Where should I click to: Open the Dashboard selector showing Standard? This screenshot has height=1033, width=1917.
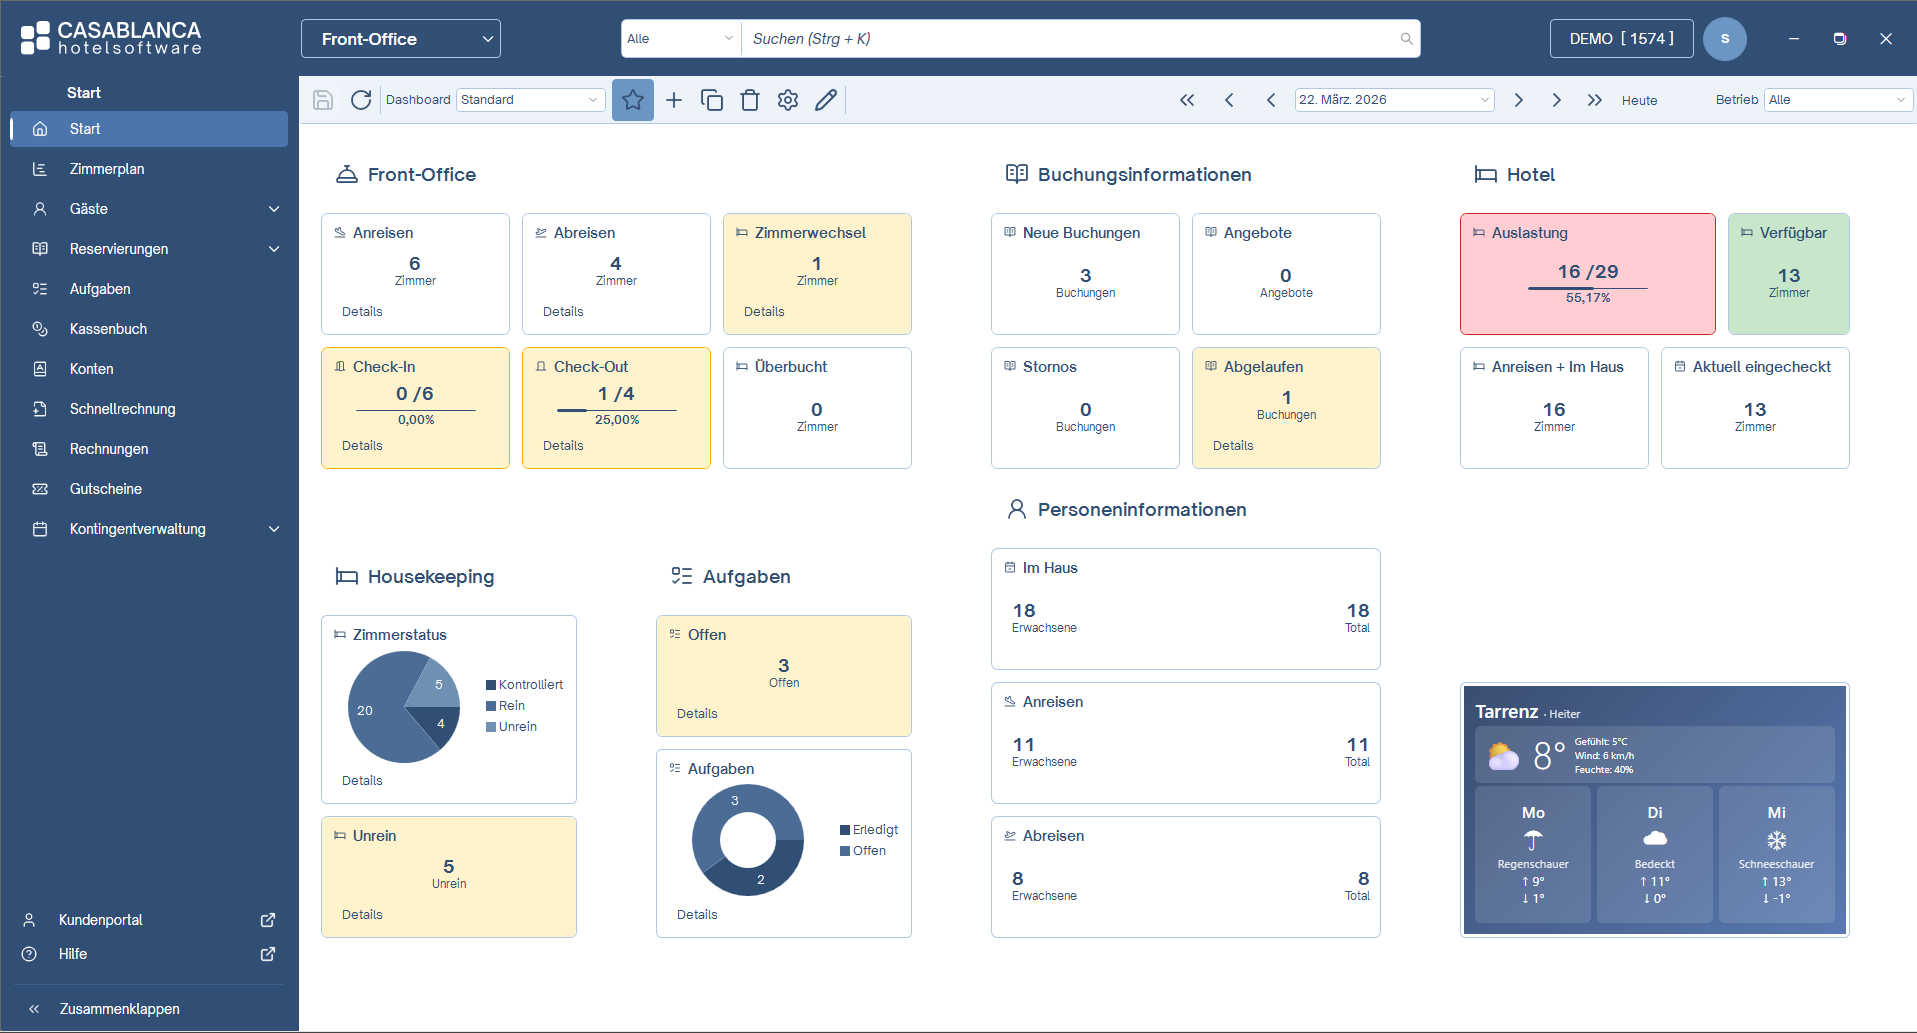(530, 99)
